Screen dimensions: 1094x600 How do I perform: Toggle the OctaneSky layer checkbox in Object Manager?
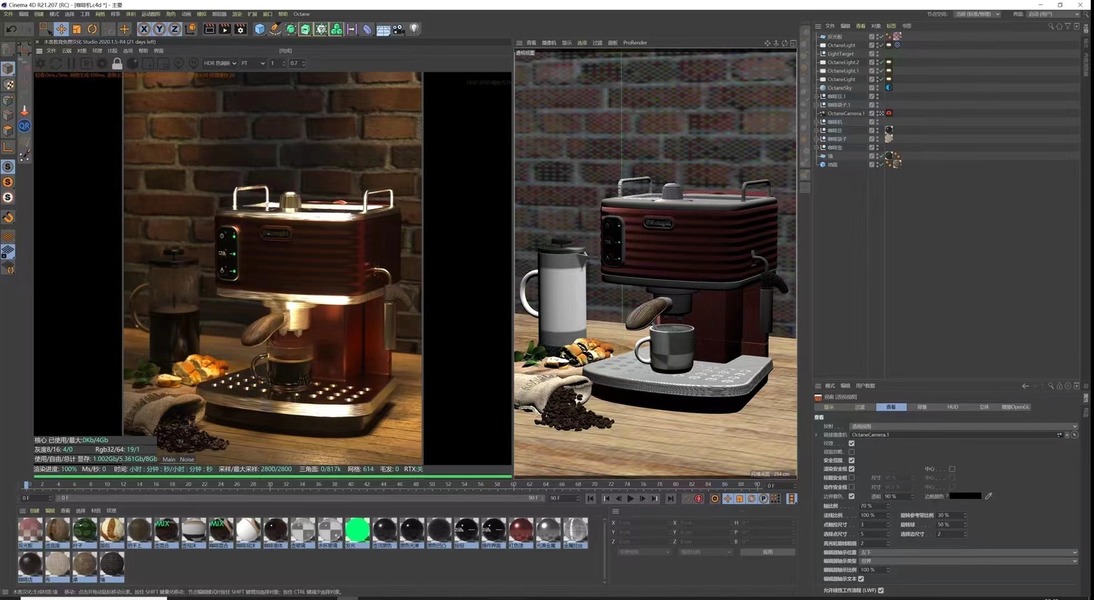(871, 88)
